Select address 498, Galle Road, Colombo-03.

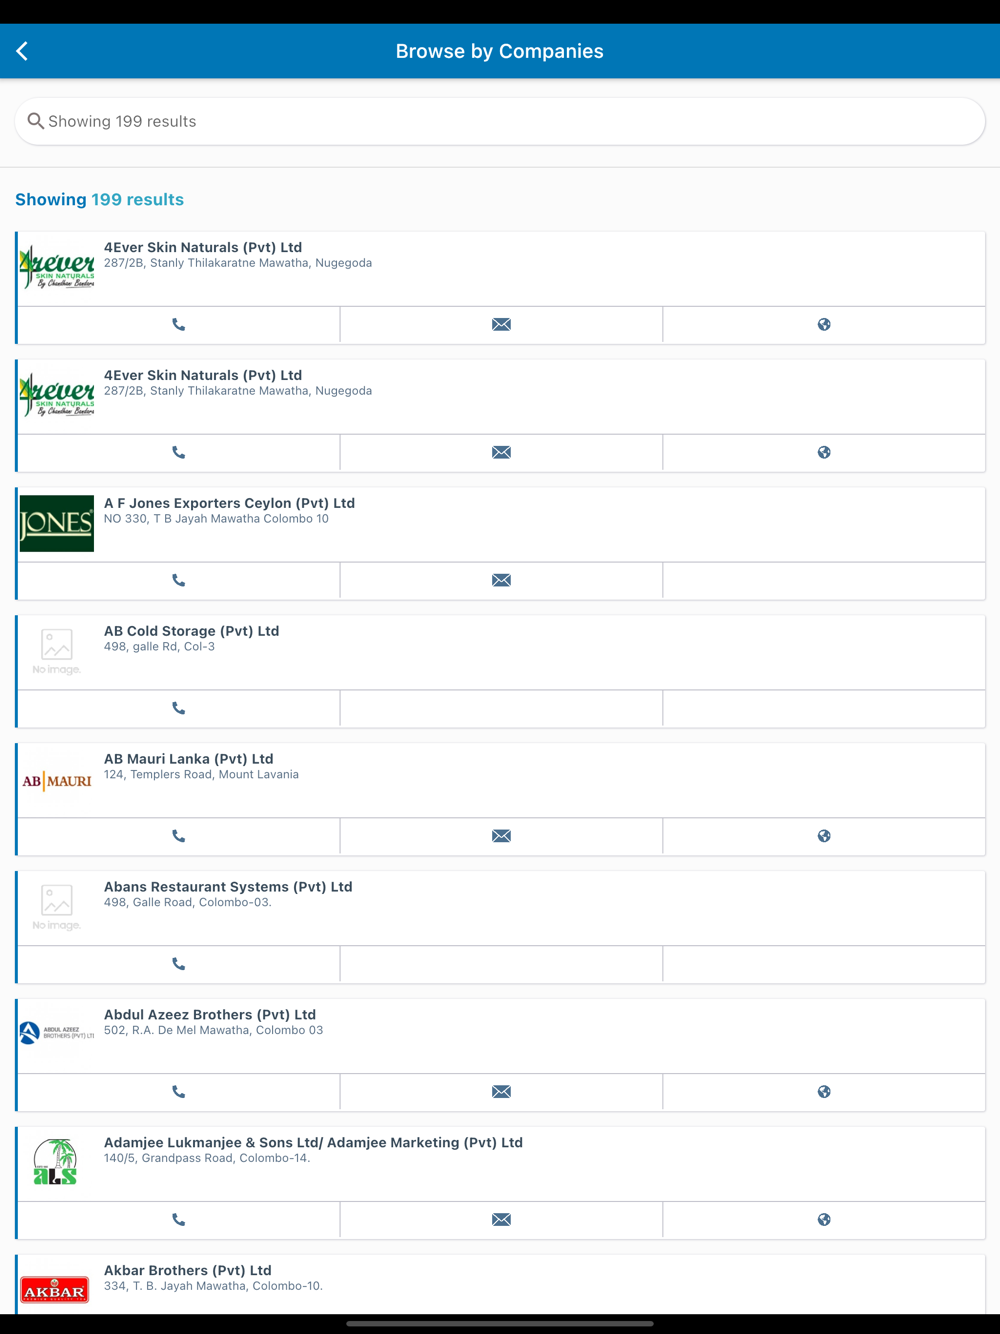188,903
